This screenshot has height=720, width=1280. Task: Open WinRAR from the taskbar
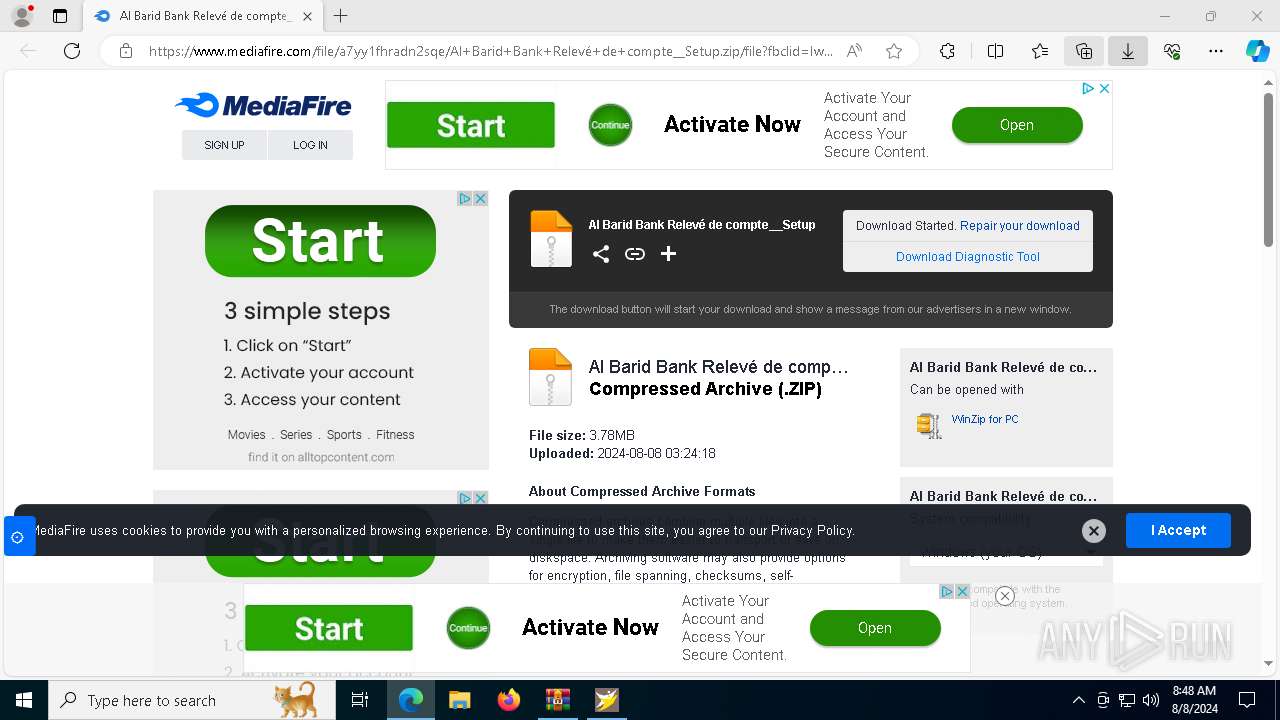coord(557,700)
